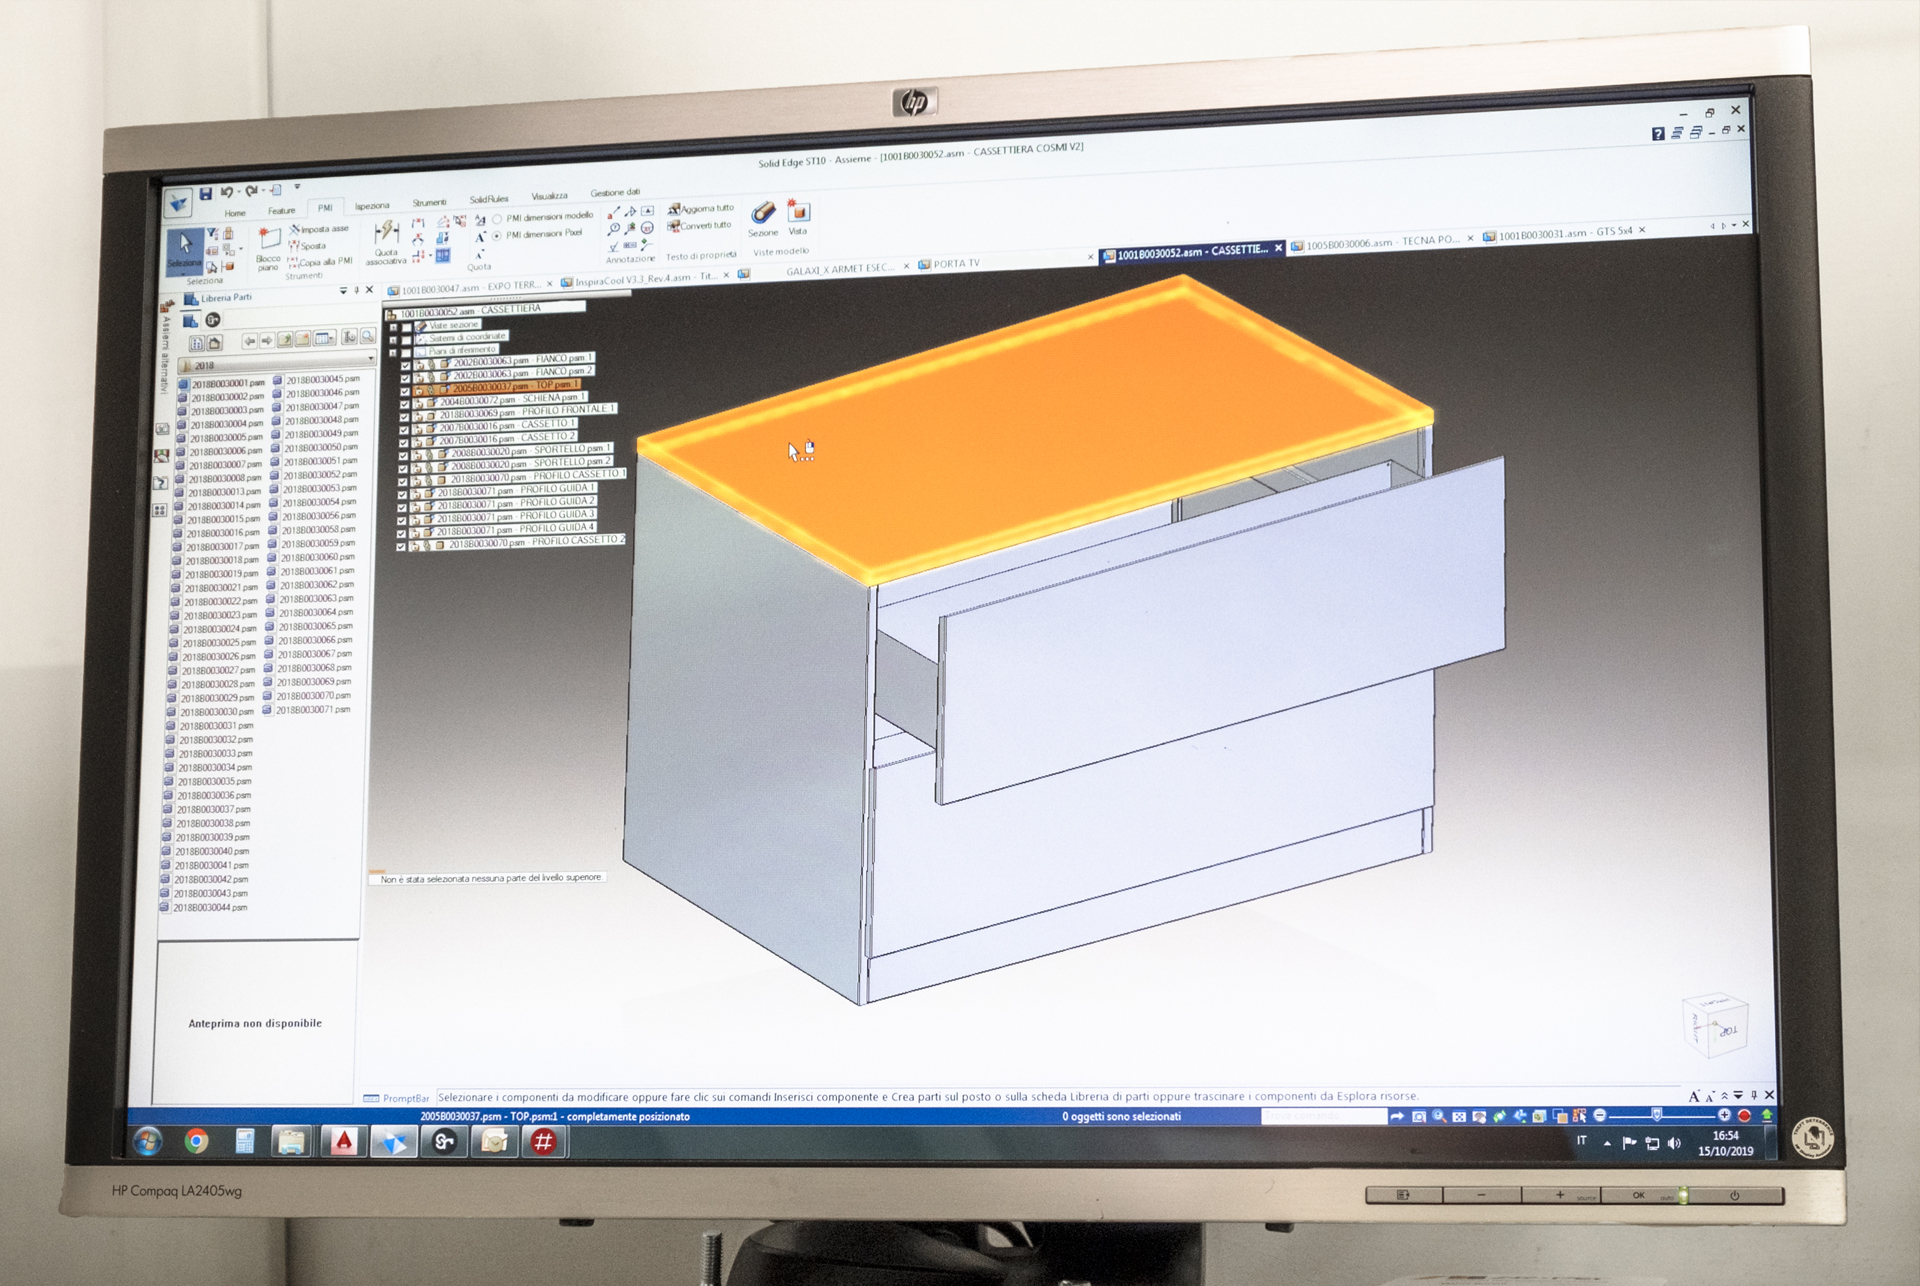Click the red A AutoCAD taskbar icon
The height and width of the screenshot is (1286, 1920).
[343, 1141]
